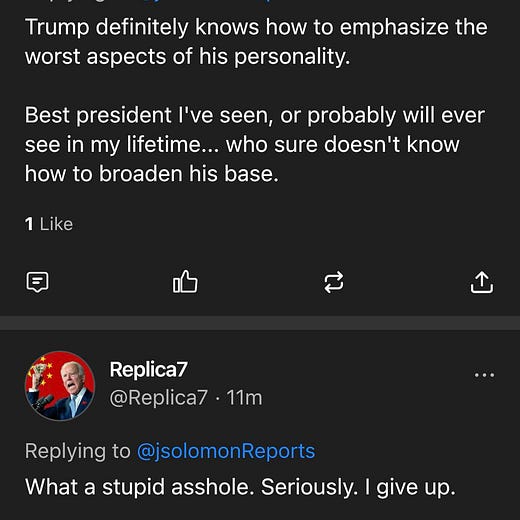Select the 'Best president I've seen' paragraph

[x=255, y=144]
